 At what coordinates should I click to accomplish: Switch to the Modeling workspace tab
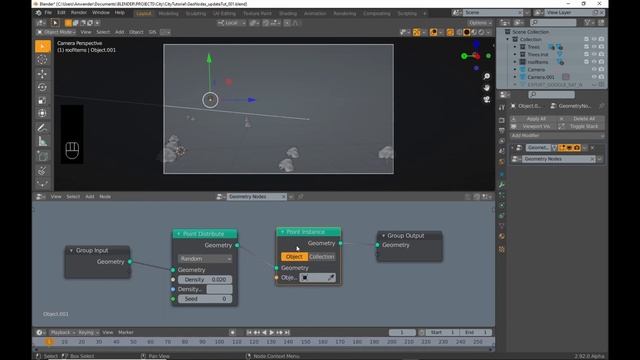point(168,13)
